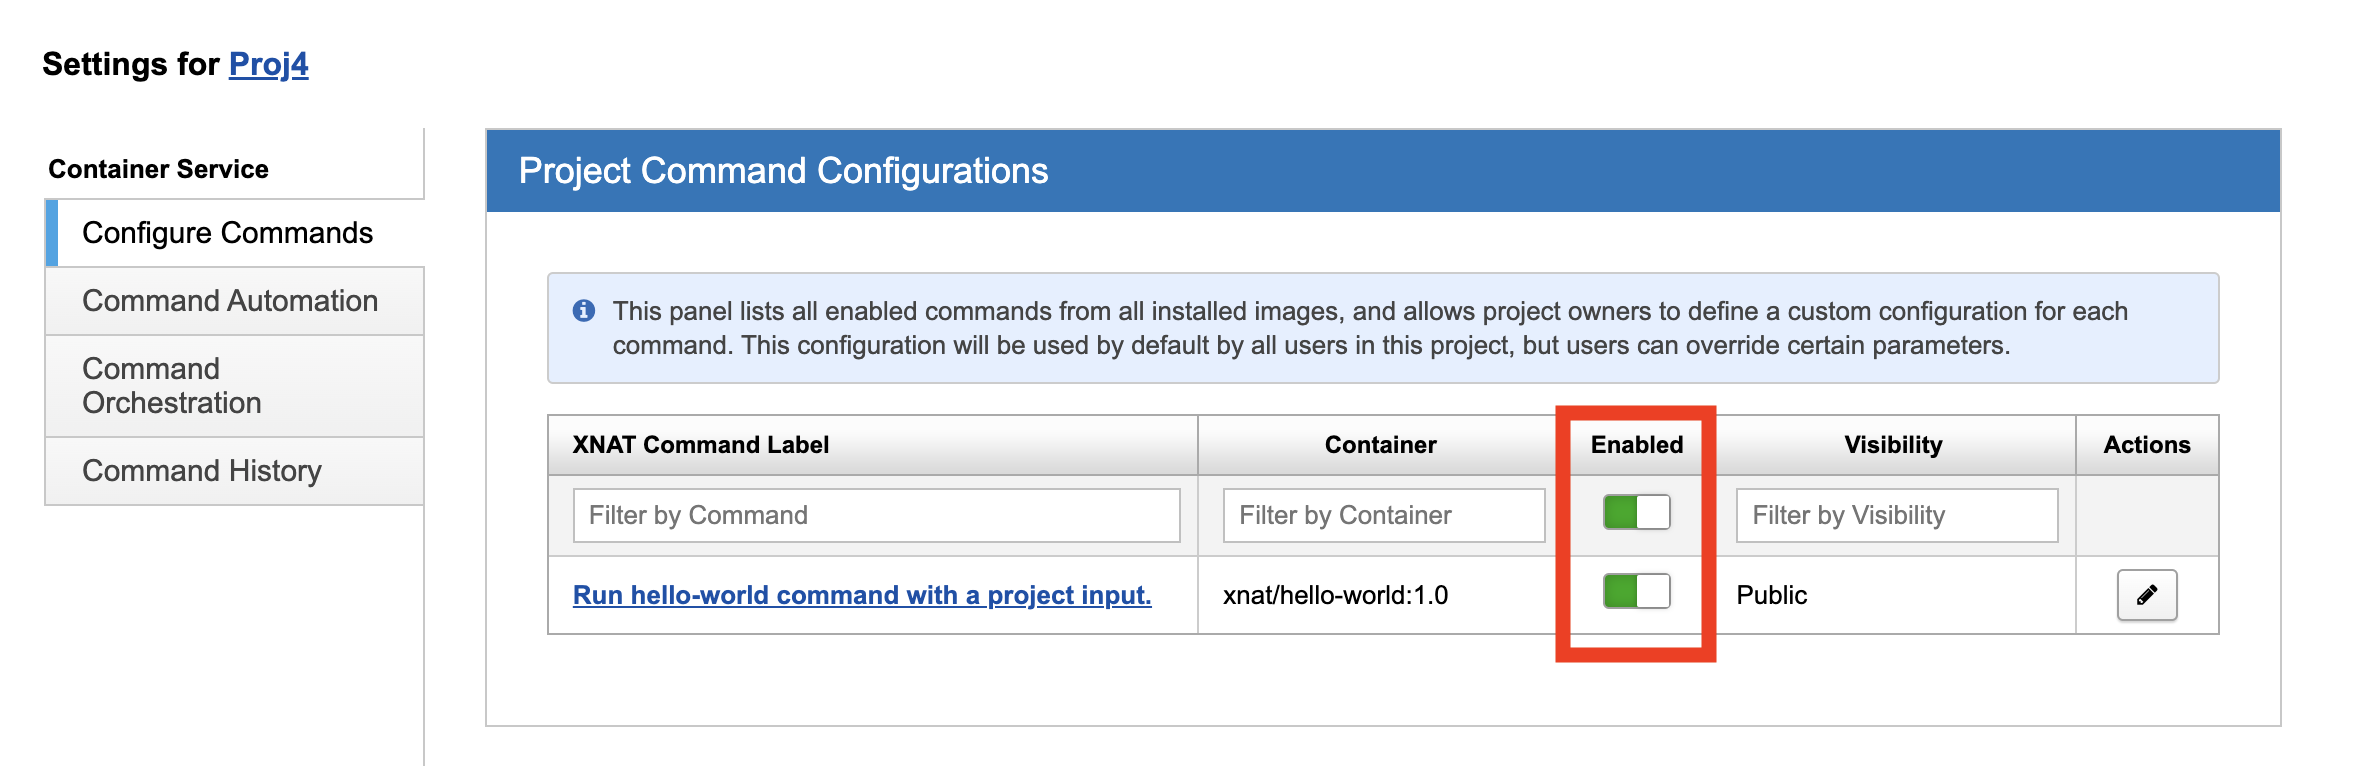
Task: Open the Configure Commands tab
Action: (x=227, y=233)
